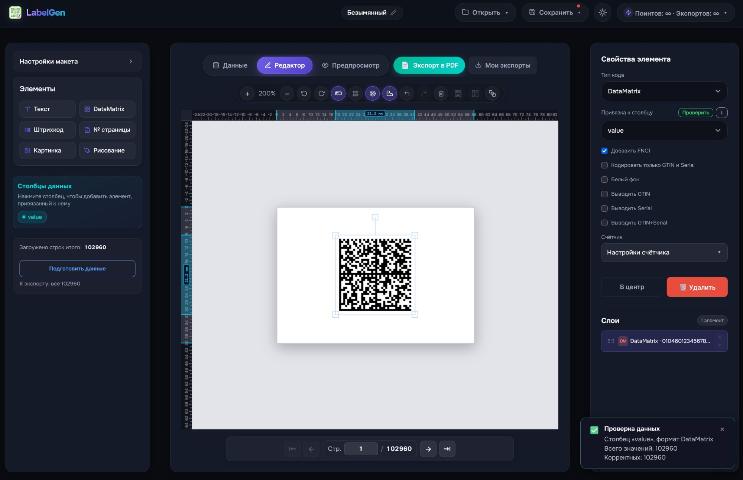Screen dimensions: 743x480
Task: Select the DataMatrix layer in Слои
Action: (x=664, y=341)
